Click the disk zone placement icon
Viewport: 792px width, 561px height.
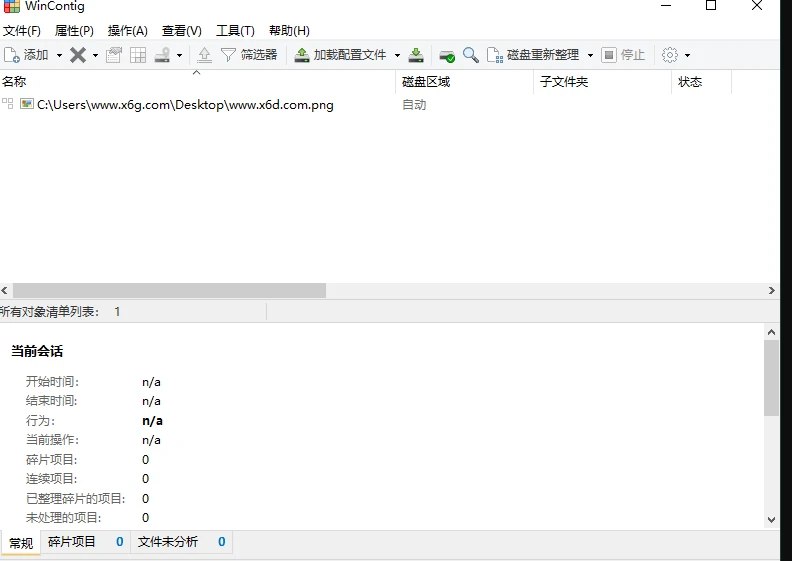pyautogui.click(x=162, y=55)
